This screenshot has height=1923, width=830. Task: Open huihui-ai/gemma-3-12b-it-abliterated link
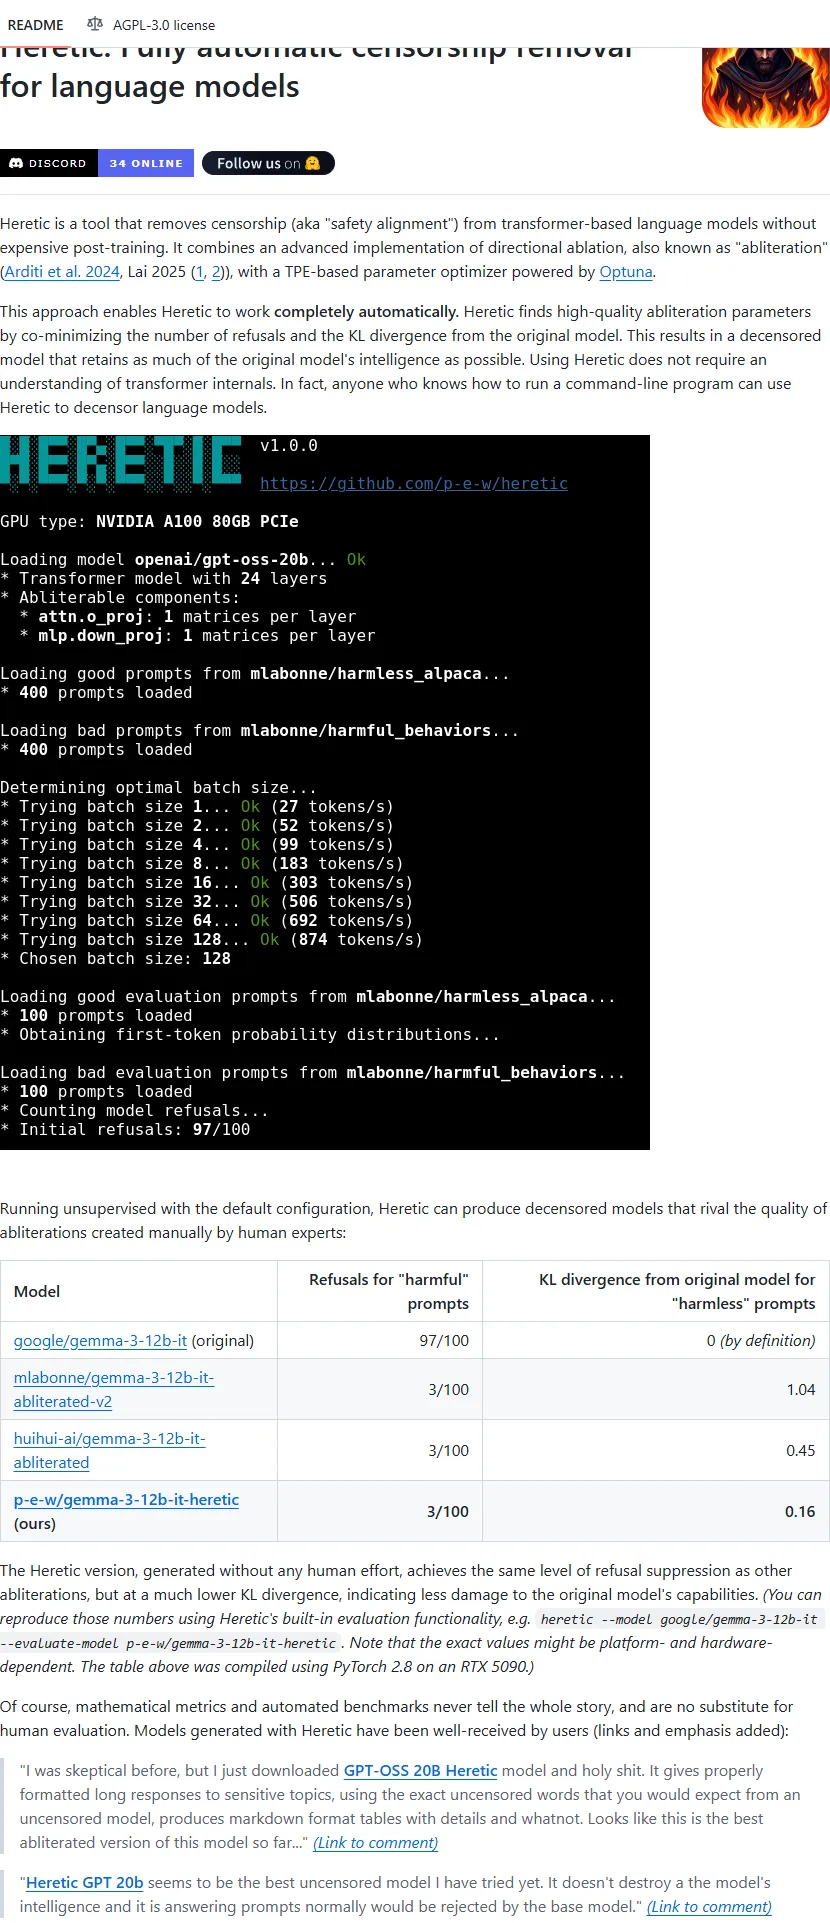(x=109, y=1451)
